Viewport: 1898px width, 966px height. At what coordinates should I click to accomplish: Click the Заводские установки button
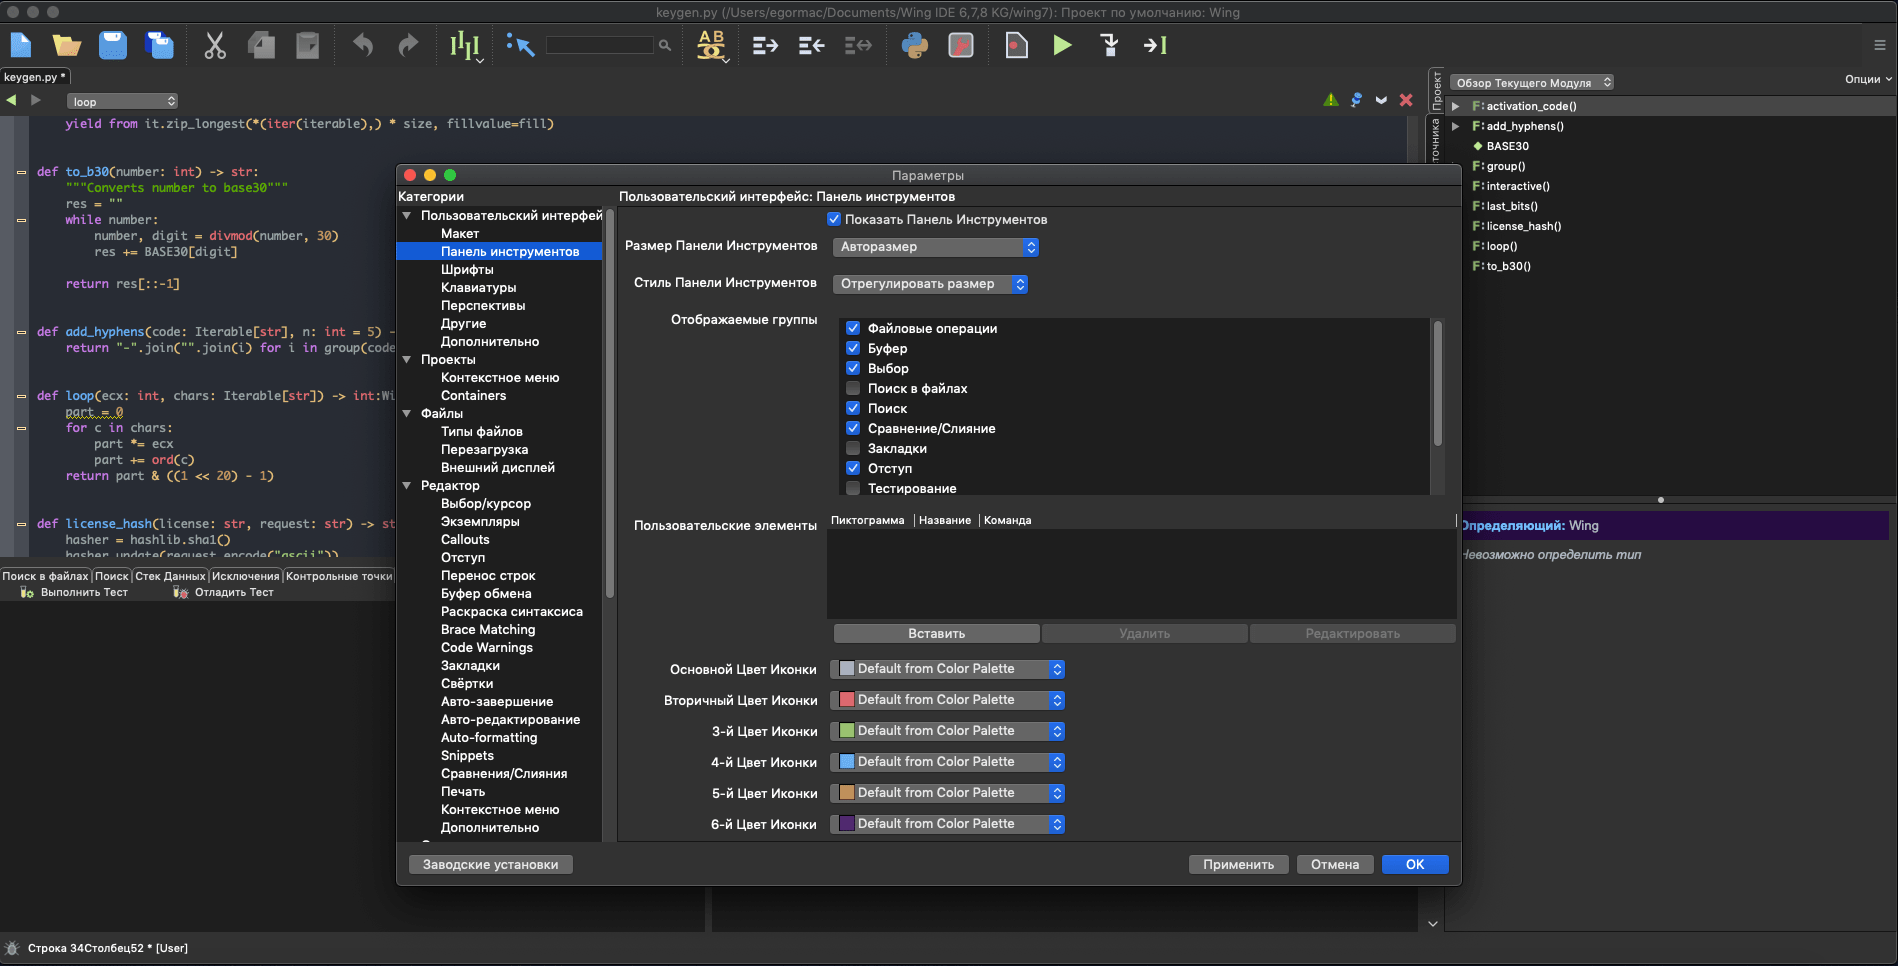490,865
